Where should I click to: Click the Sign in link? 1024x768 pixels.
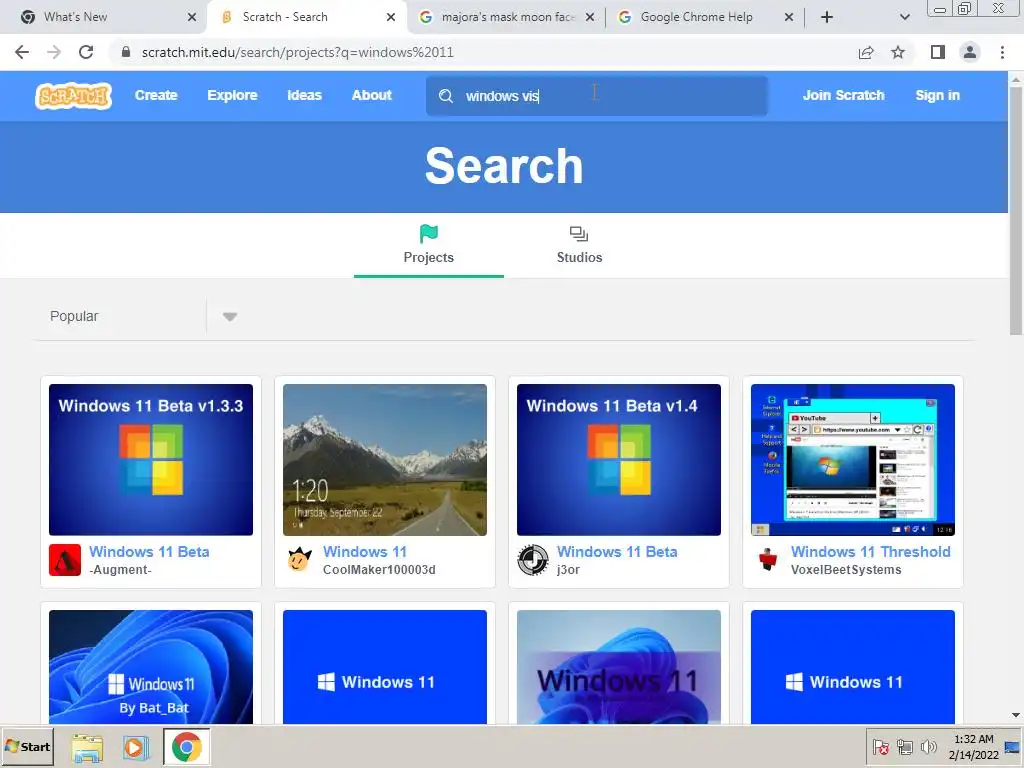tap(937, 95)
